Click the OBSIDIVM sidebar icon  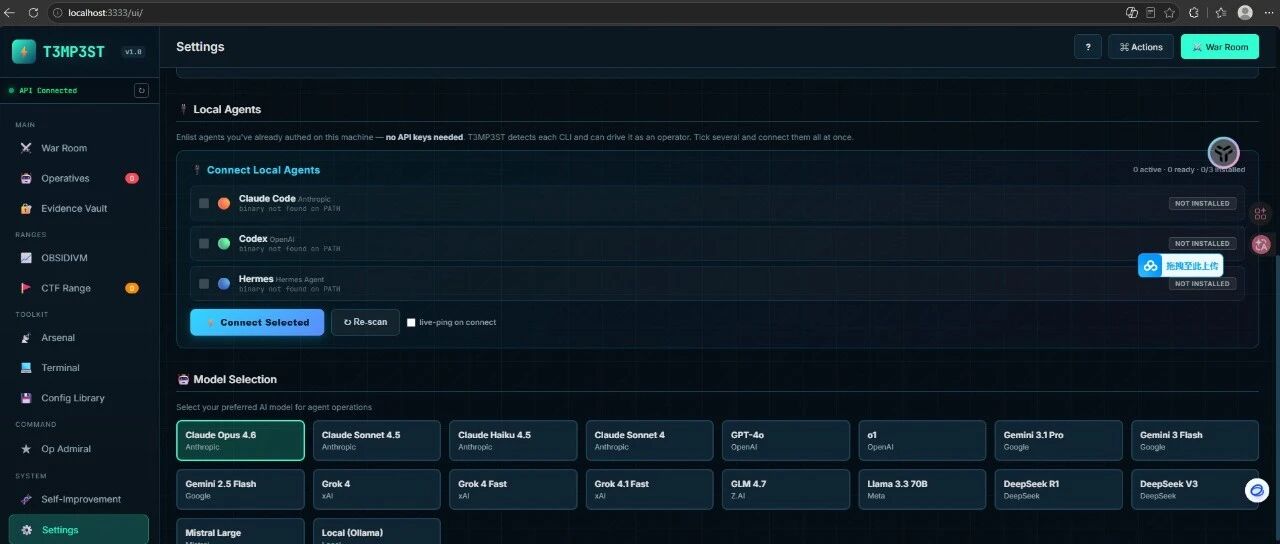pos(27,258)
